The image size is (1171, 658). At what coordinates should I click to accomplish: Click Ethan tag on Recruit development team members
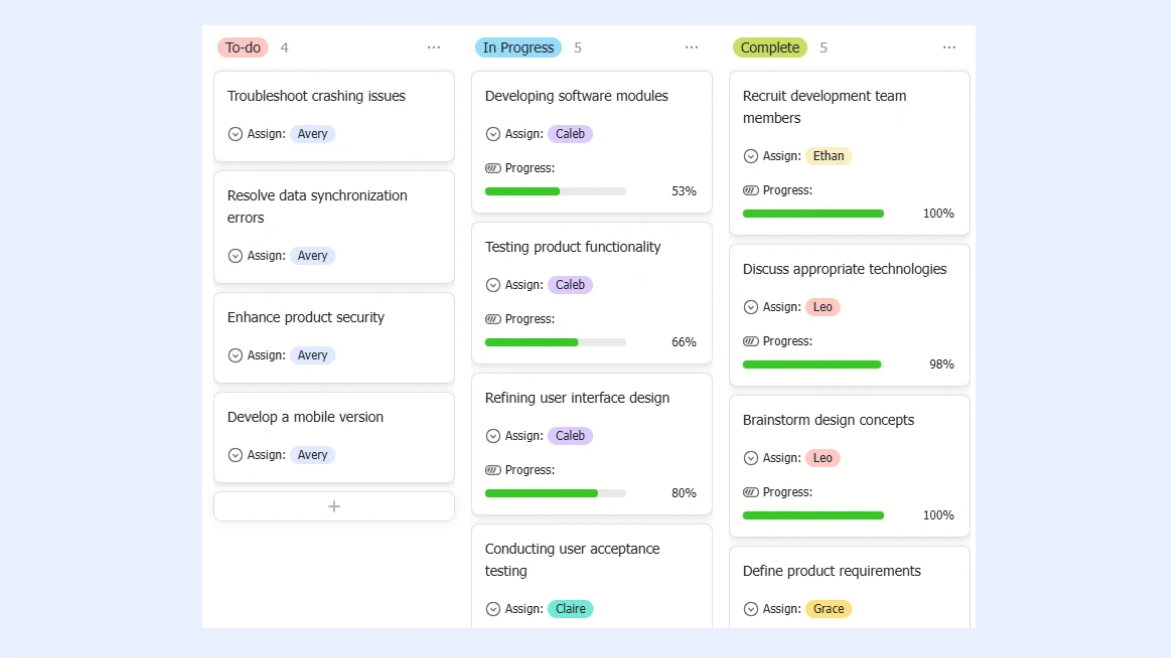[x=828, y=156]
